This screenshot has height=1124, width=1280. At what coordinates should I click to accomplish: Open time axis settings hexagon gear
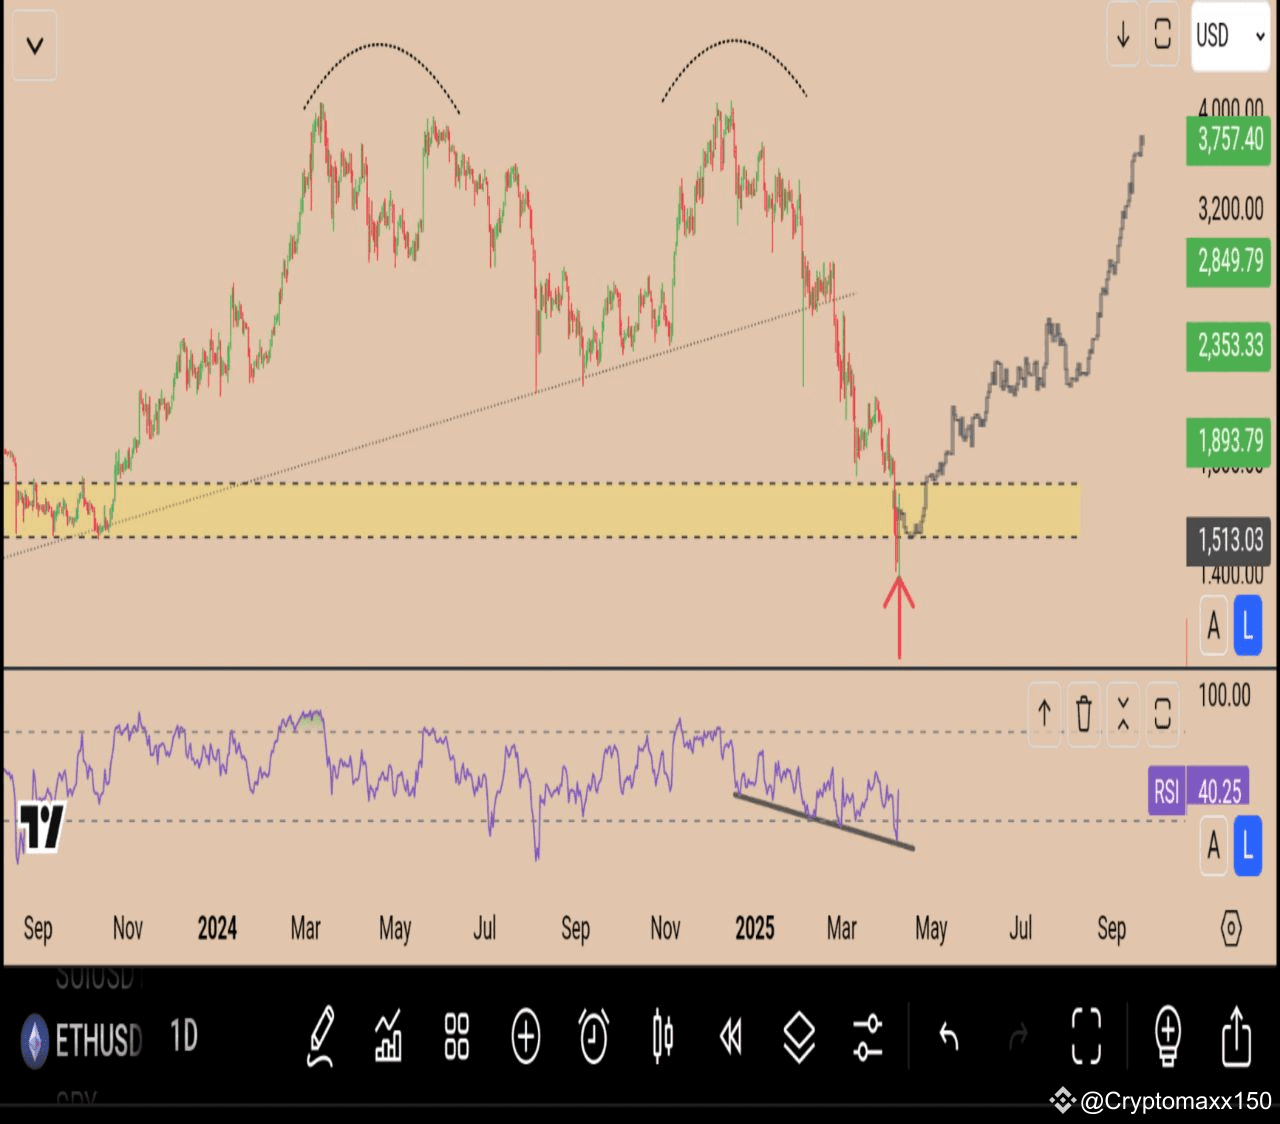point(1231,929)
